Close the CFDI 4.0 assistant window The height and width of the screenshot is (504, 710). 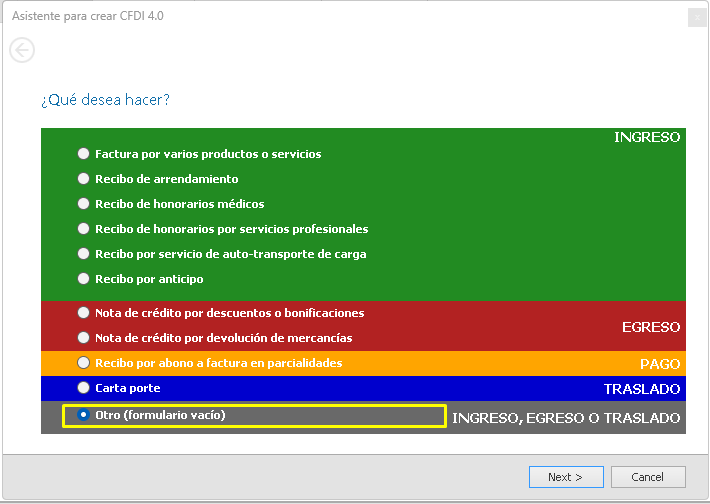(x=696, y=17)
